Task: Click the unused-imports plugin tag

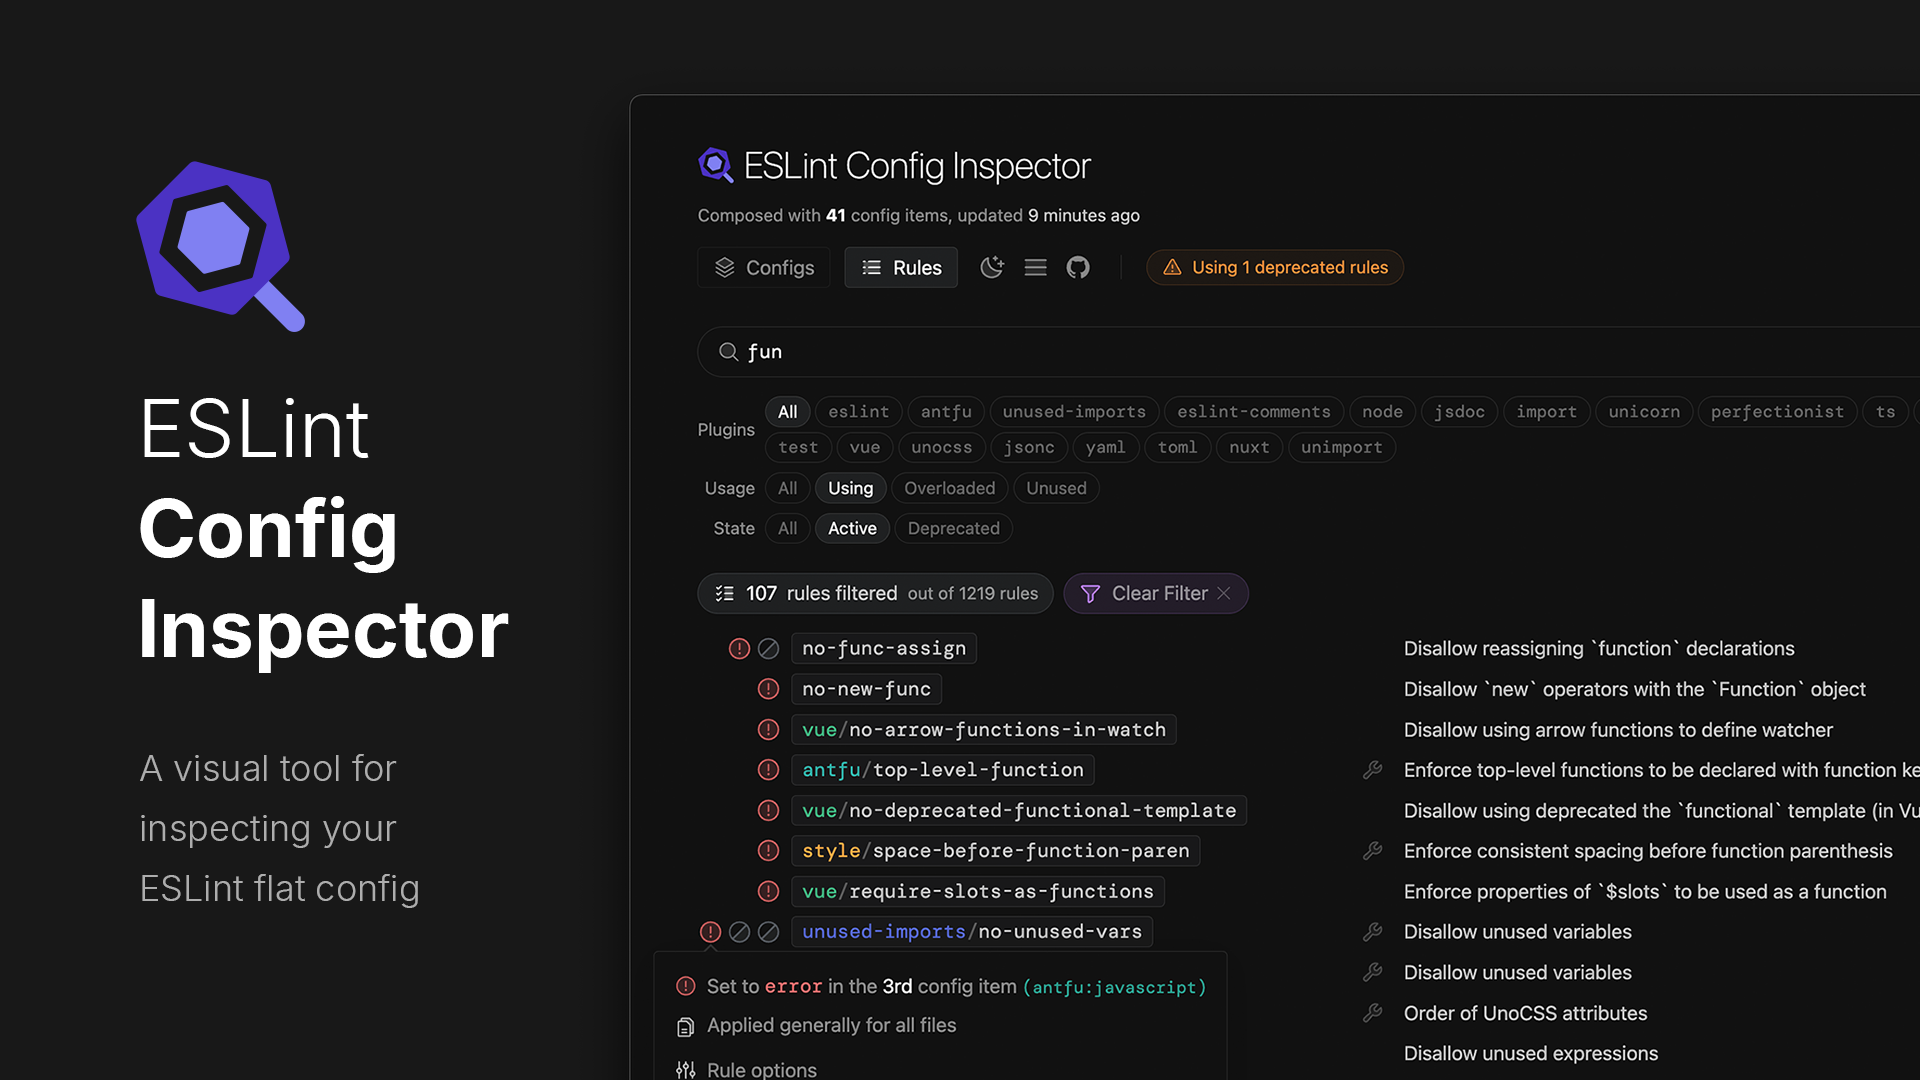Action: point(1073,413)
